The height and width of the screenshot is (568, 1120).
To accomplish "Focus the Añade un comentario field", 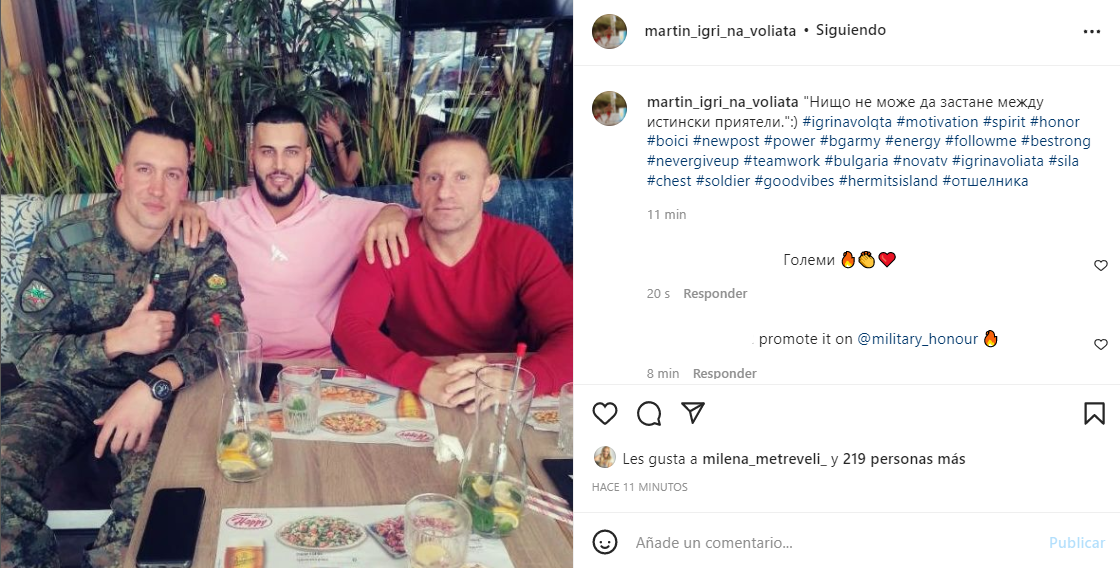I will (836, 542).
